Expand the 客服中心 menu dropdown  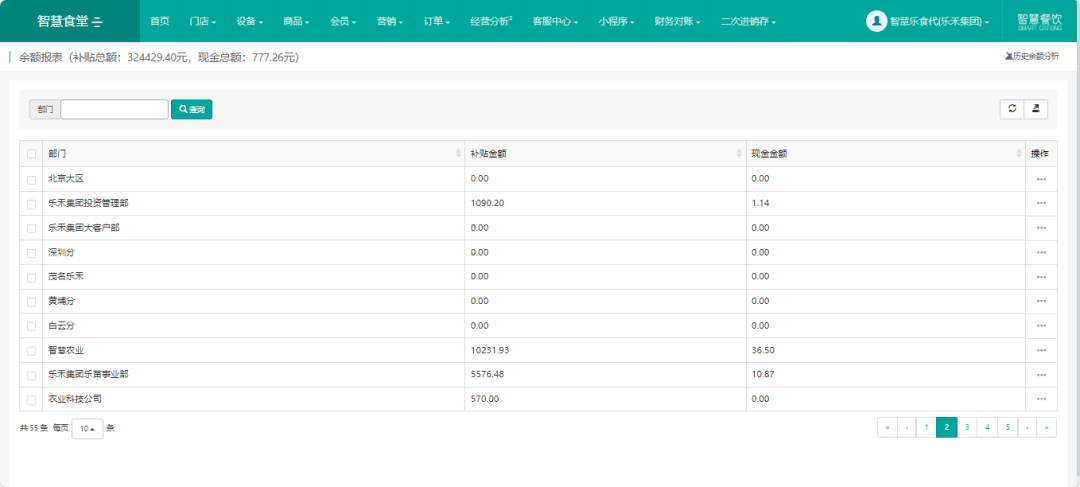[555, 21]
